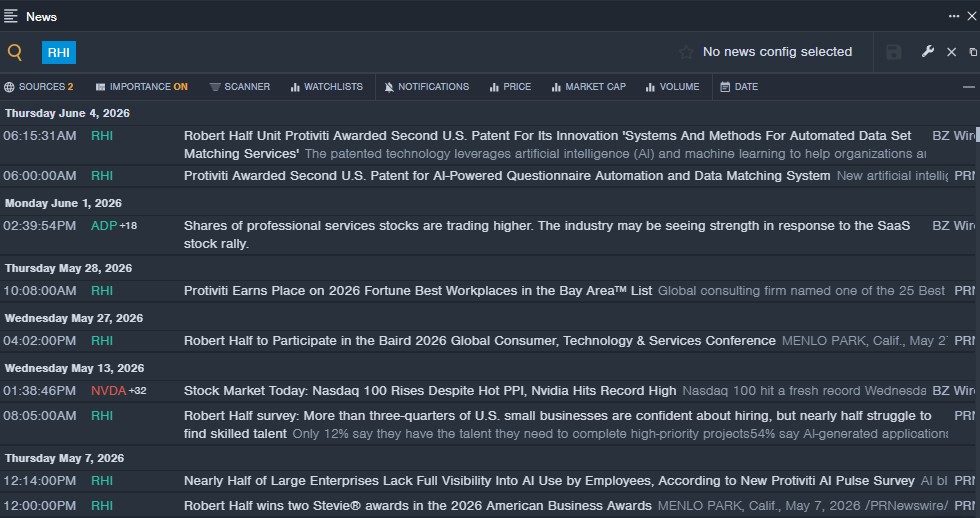Collapse the filter bar with the minus icon
Viewport: 980px width, 518px height.
click(969, 87)
